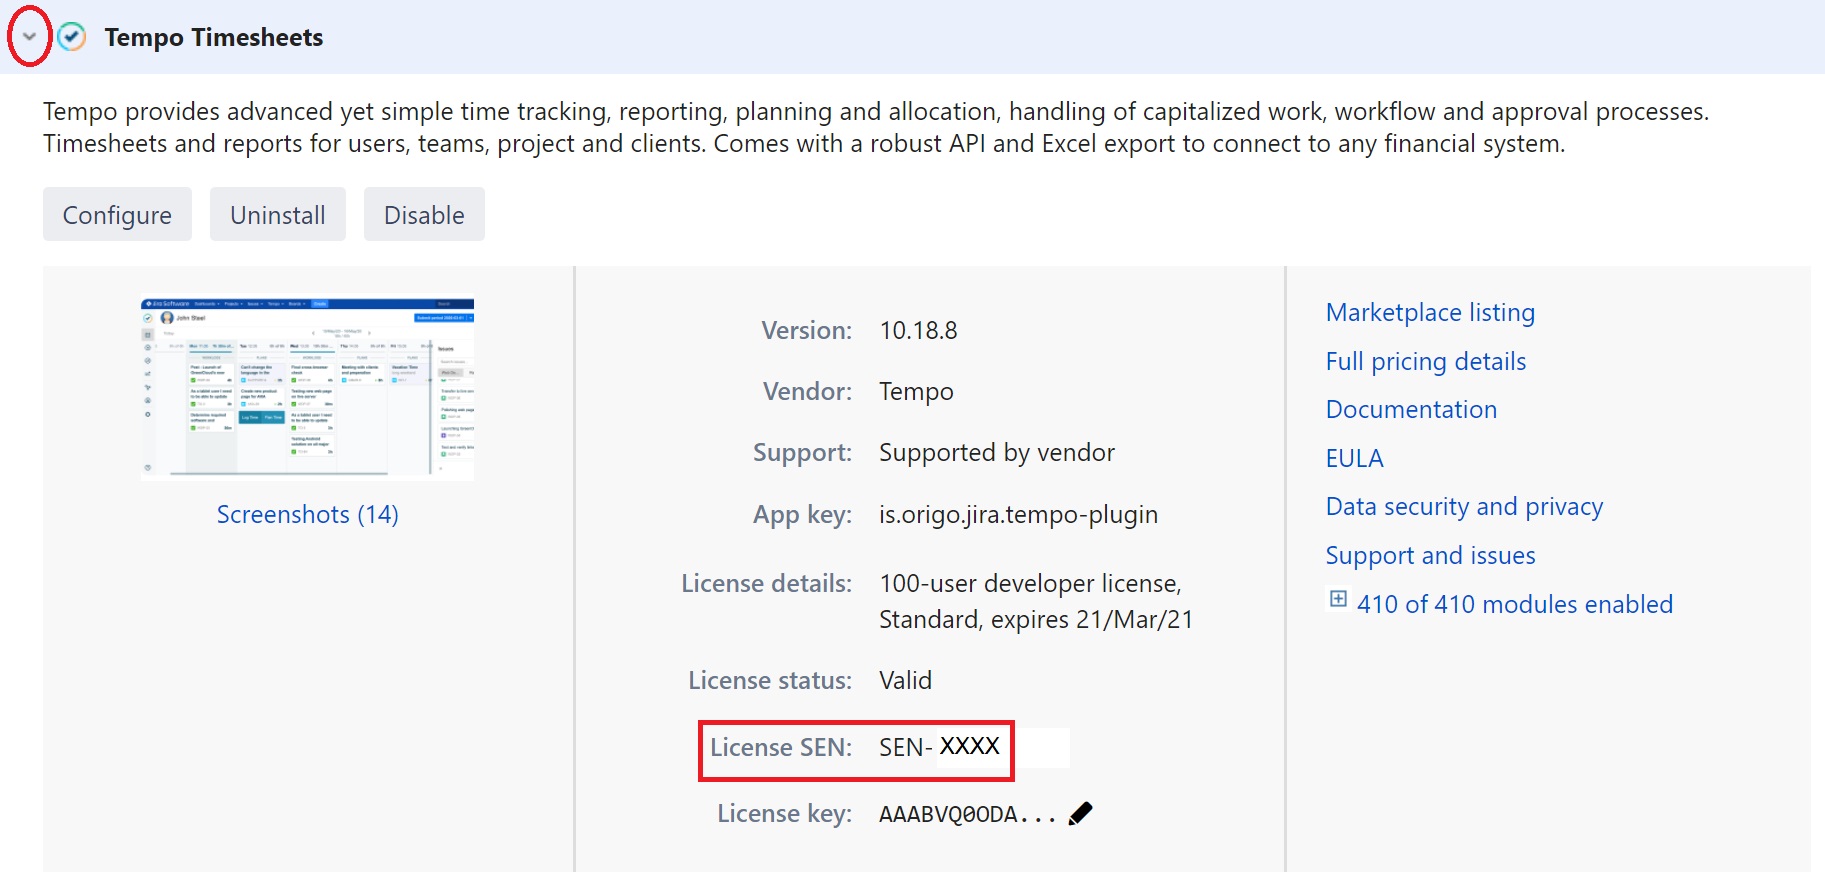Open the app screenshot thumbnail

[307, 388]
